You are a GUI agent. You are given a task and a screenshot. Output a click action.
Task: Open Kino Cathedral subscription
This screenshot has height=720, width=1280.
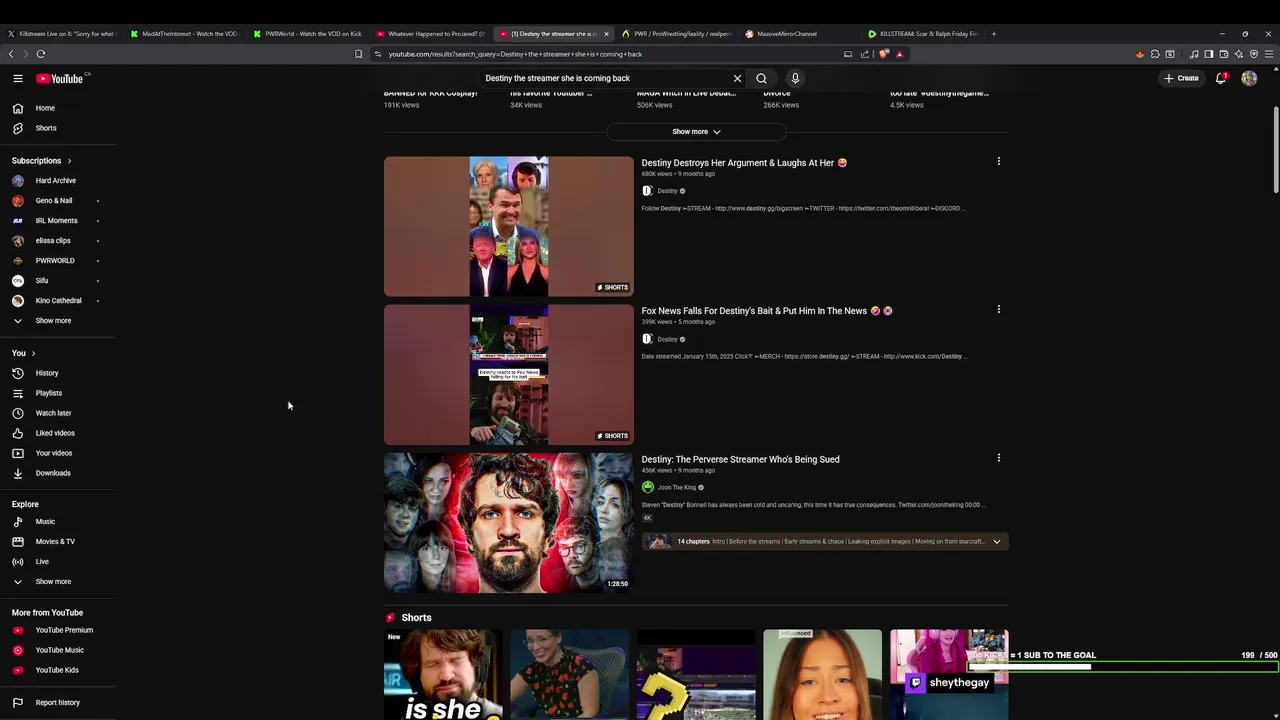click(x=57, y=301)
